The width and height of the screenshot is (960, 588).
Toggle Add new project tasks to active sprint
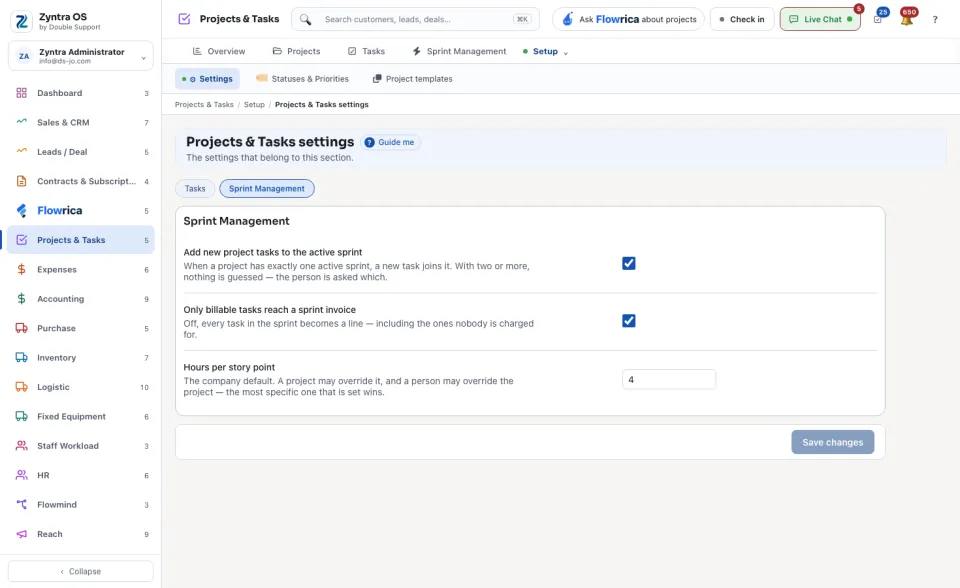click(x=629, y=263)
